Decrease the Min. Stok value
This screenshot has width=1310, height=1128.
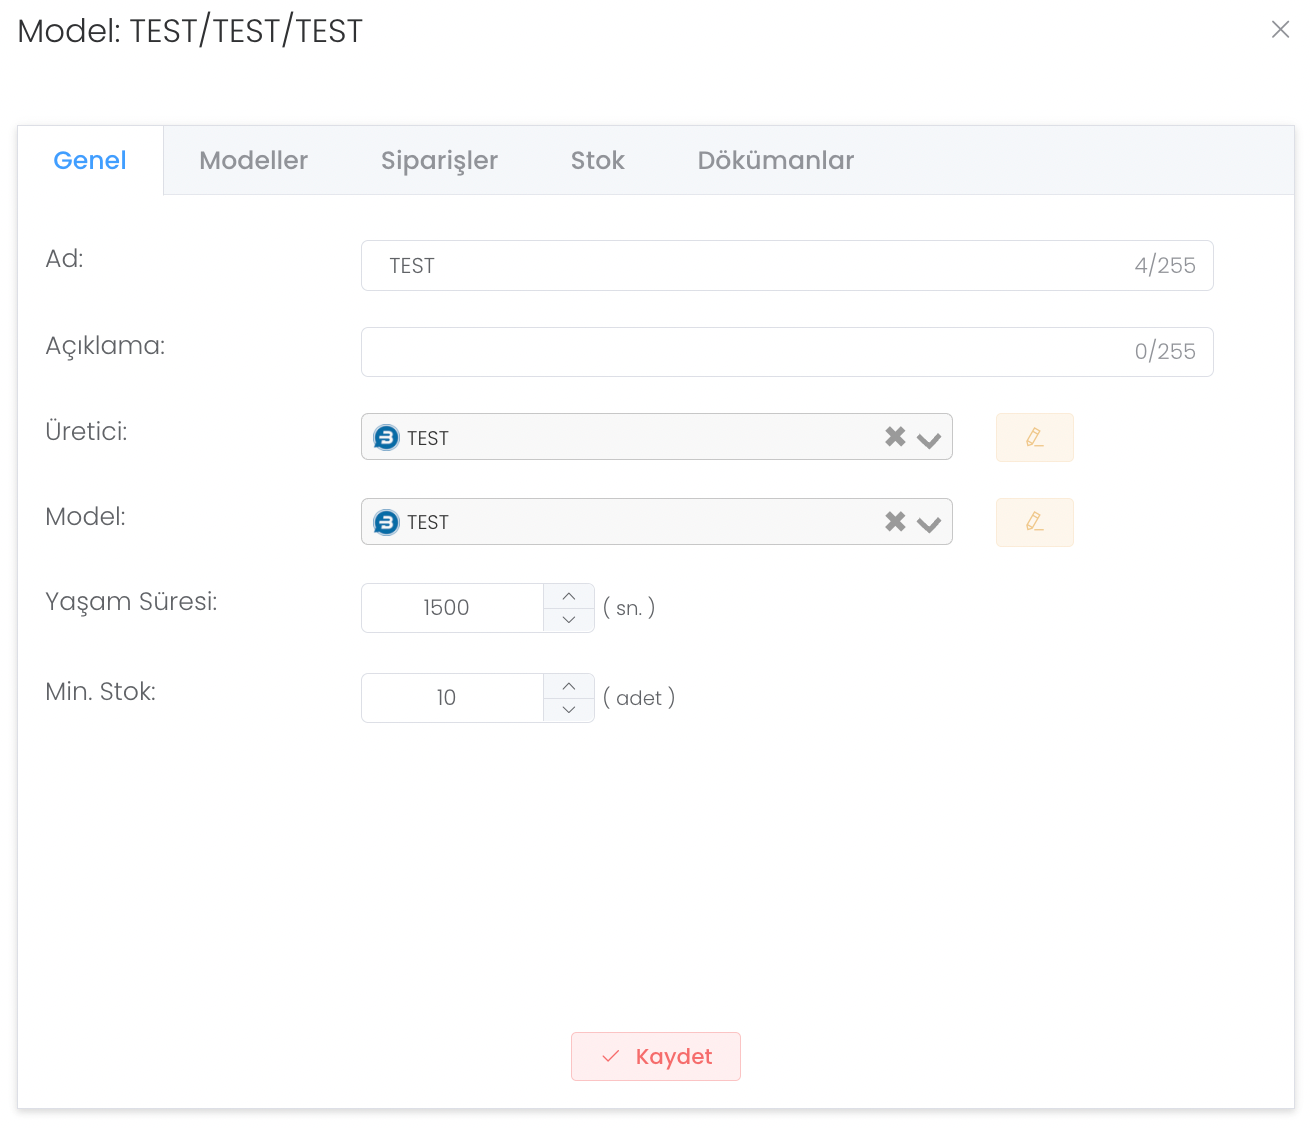click(x=569, y=710)
